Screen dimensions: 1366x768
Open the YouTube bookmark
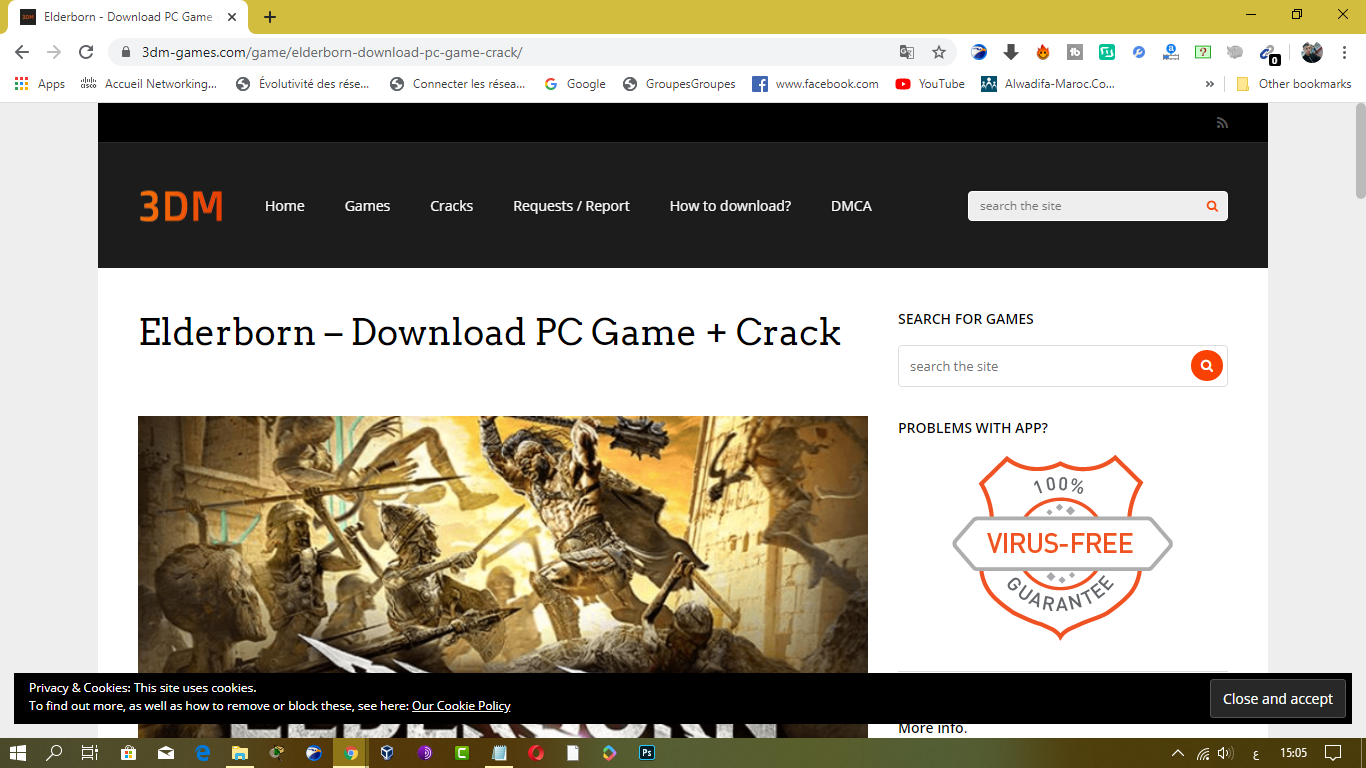930,84
